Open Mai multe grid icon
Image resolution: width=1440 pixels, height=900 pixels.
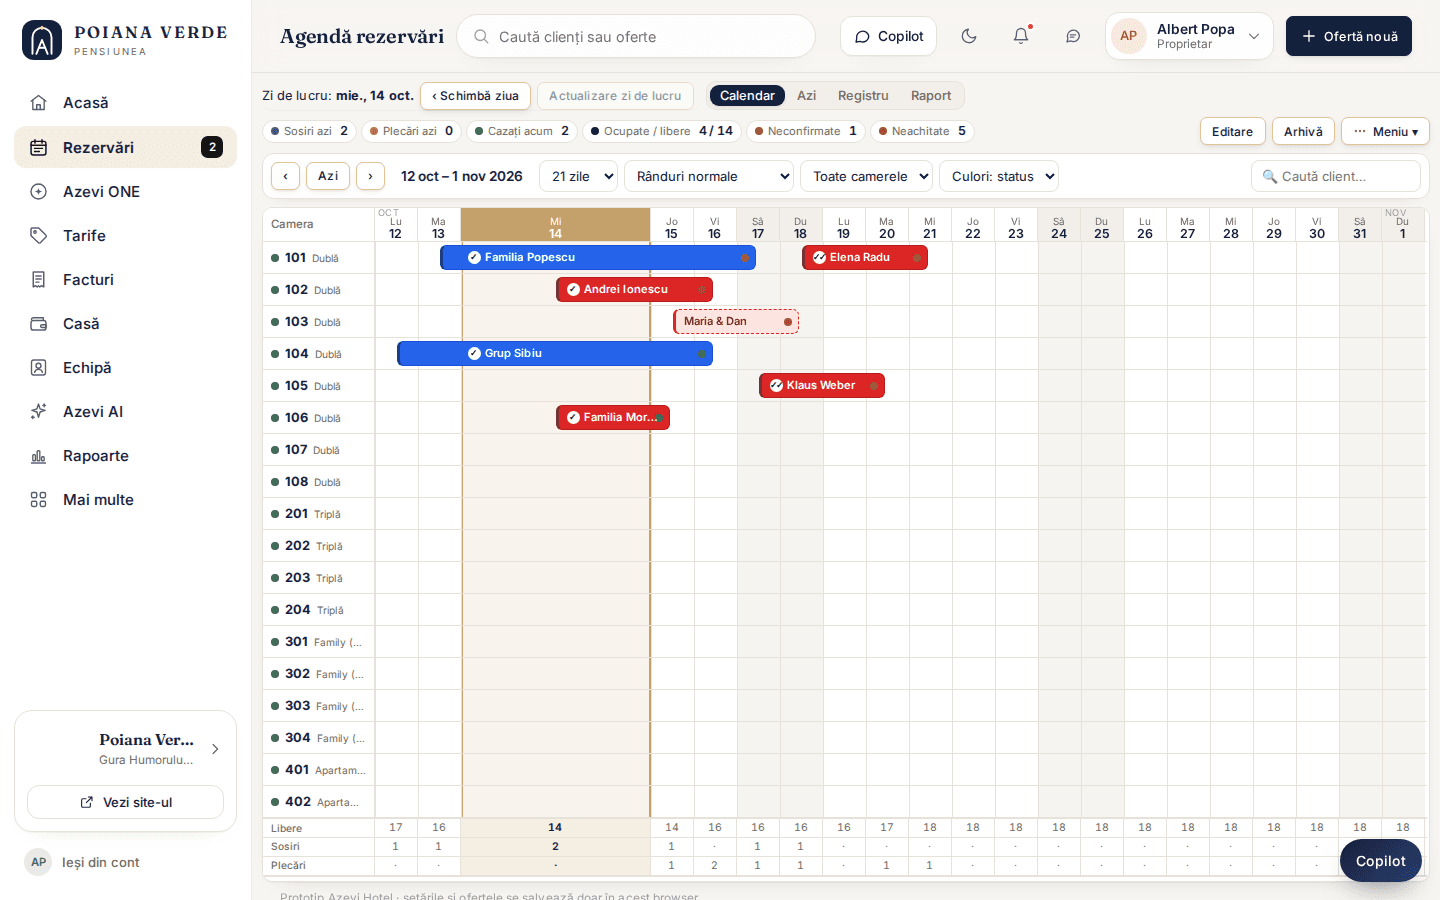point(39,499)
